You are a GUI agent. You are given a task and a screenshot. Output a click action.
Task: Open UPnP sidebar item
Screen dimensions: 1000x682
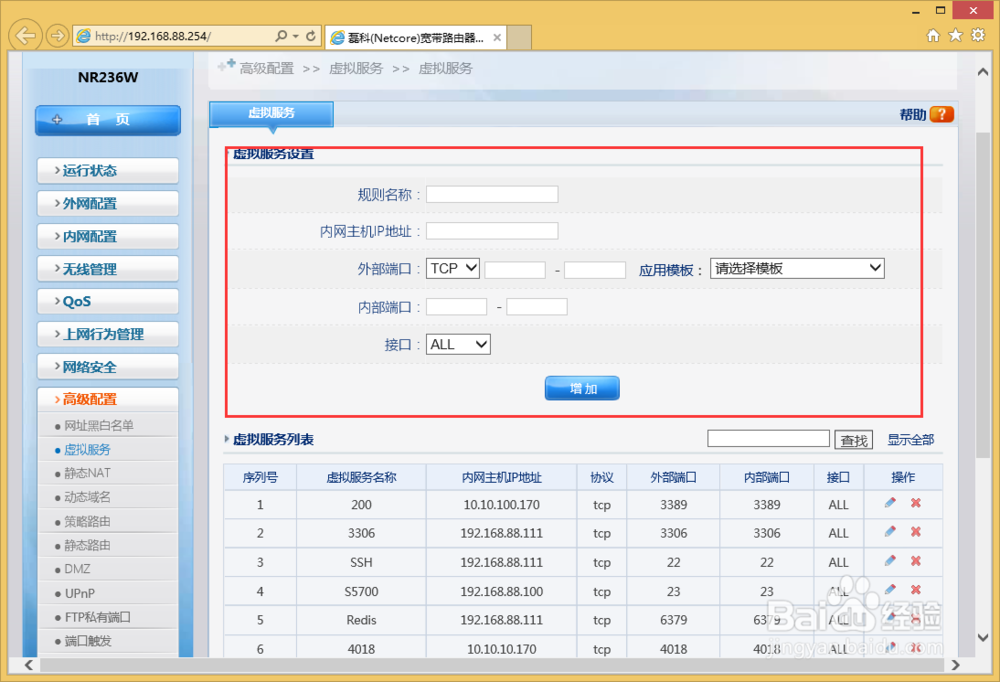point(80,593)
